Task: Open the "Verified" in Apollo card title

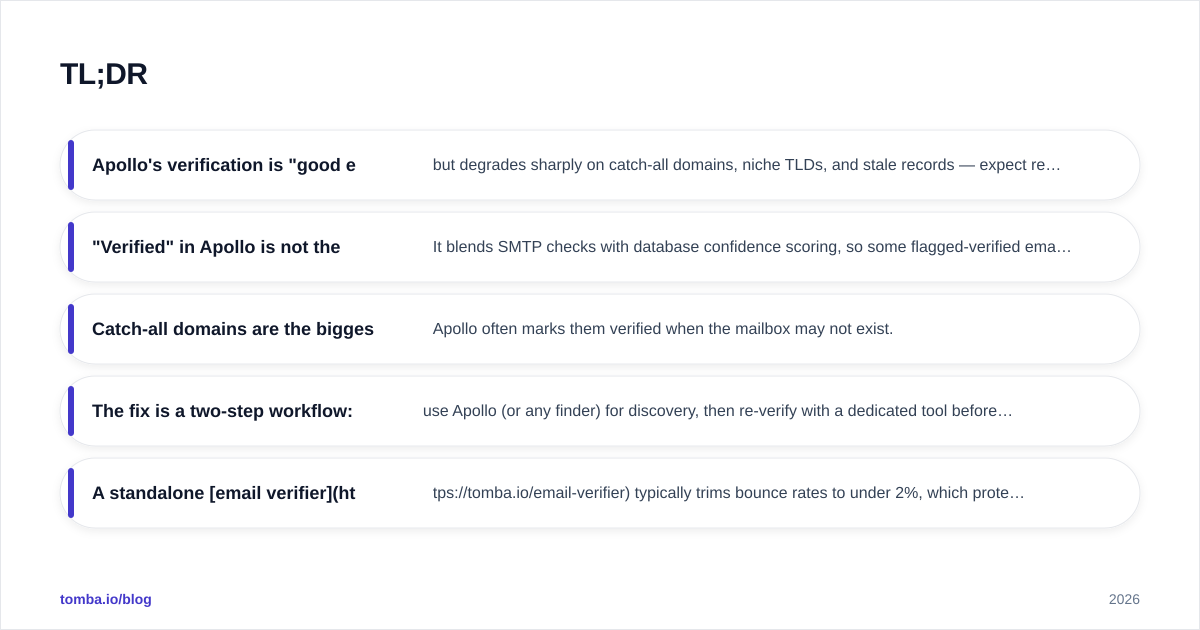Action: tap(216, 247)
